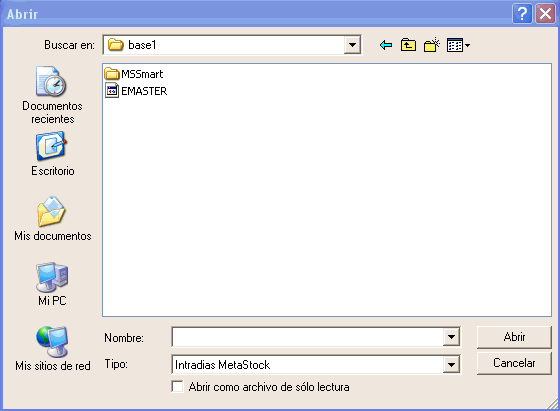Close the Abrir dialog window
The image size is (560, 411).
[x=545, y=14]
